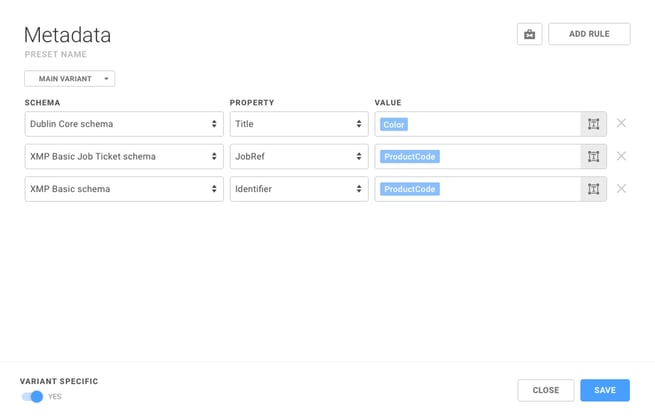Delete the XMP Basic Job Ticket rule
This screenshot has width=655, height=418.
tap(621, 156)
